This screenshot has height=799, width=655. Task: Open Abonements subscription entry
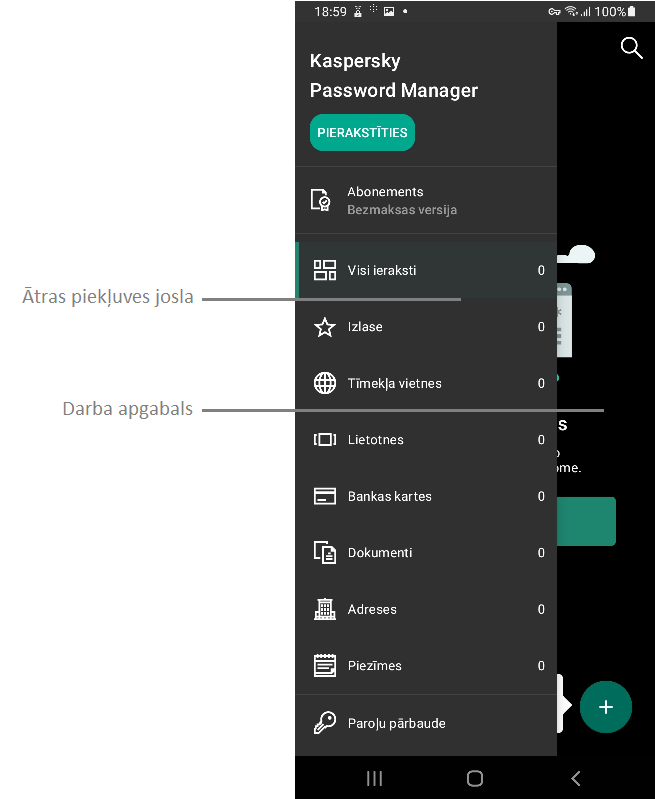(401, 200)
